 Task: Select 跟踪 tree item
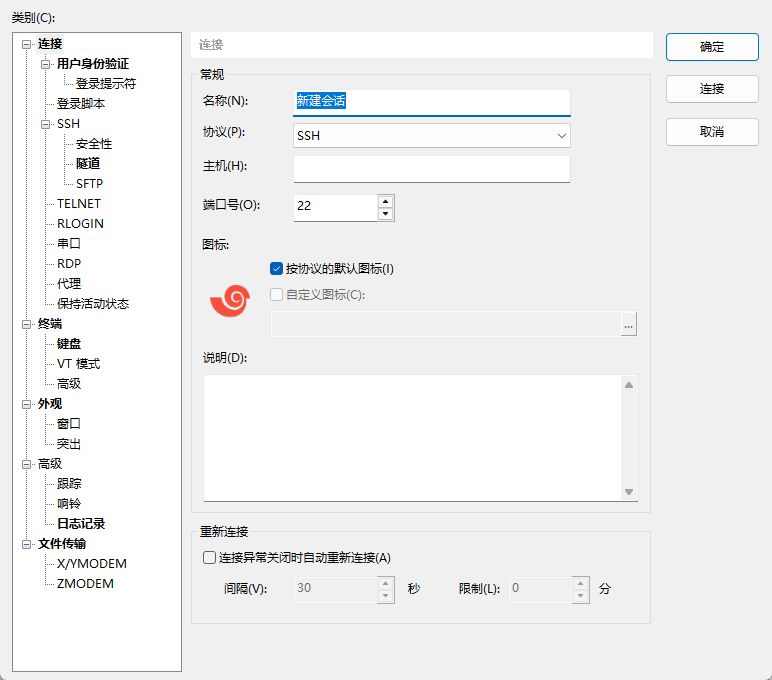pos(68,484)
